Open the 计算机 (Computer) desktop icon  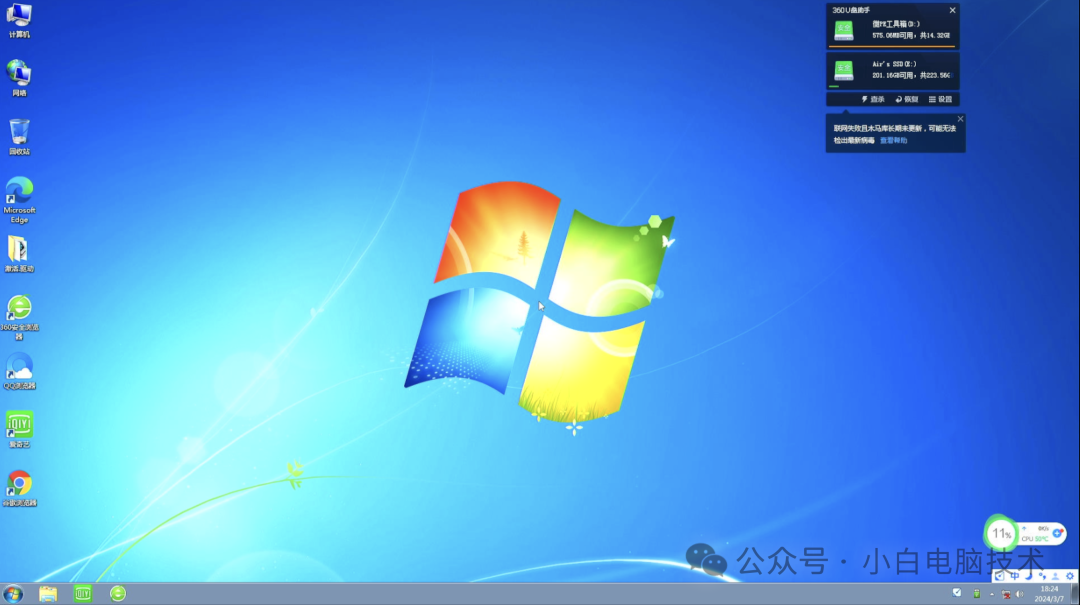pyautogui.click(x=19, y=21)
